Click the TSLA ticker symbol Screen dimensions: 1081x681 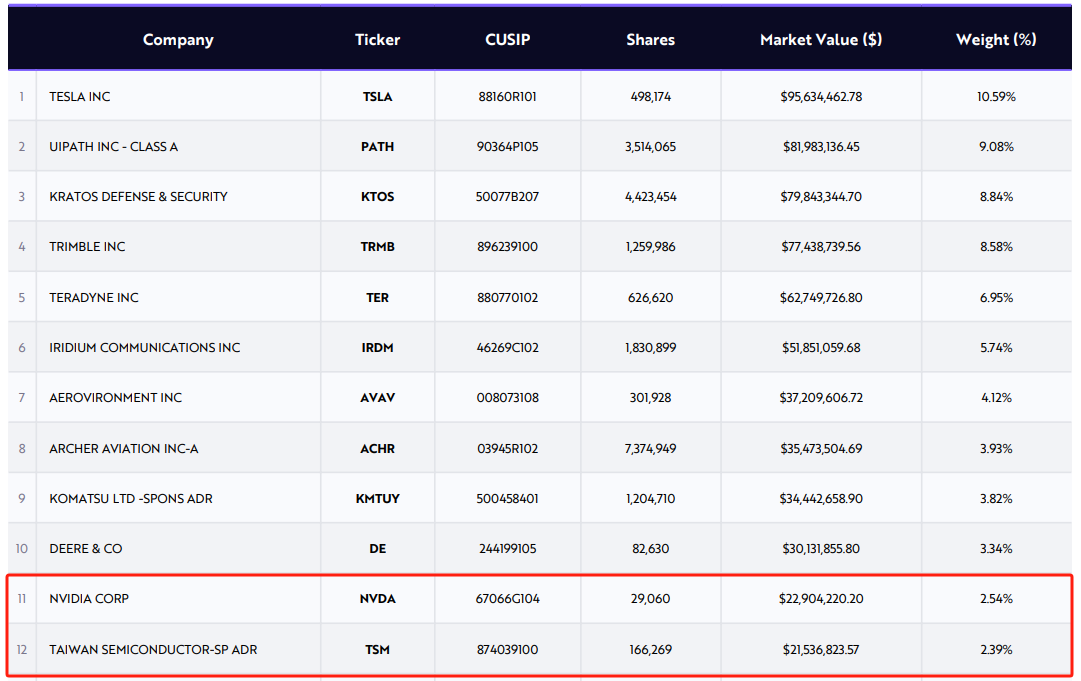tap(377, 96)
